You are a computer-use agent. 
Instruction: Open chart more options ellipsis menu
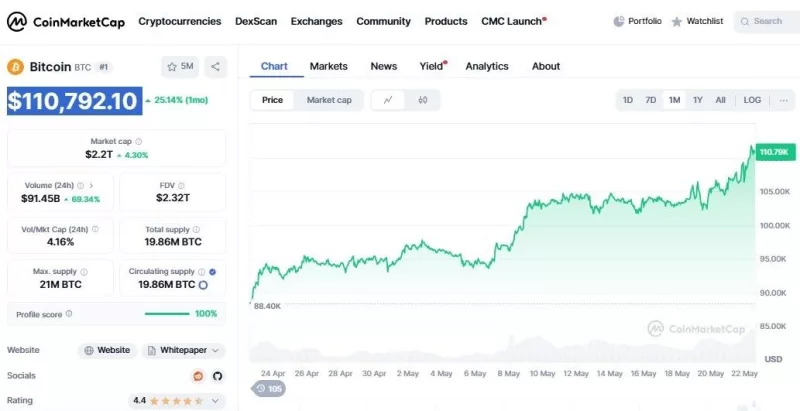click(783, 100)
